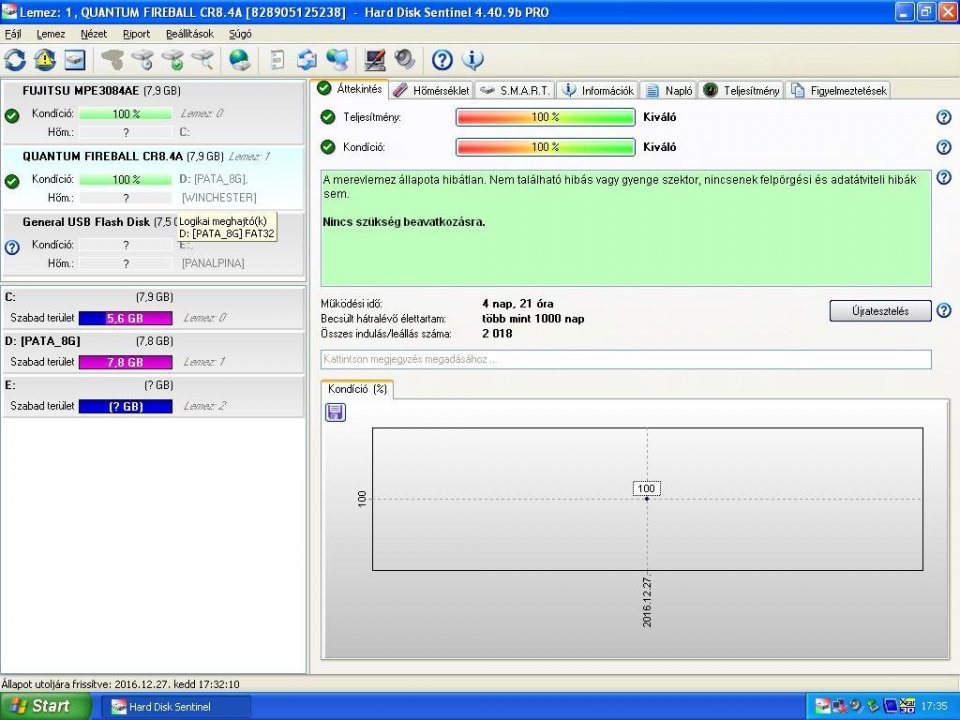Click the E: partition header

click(153, 385)
